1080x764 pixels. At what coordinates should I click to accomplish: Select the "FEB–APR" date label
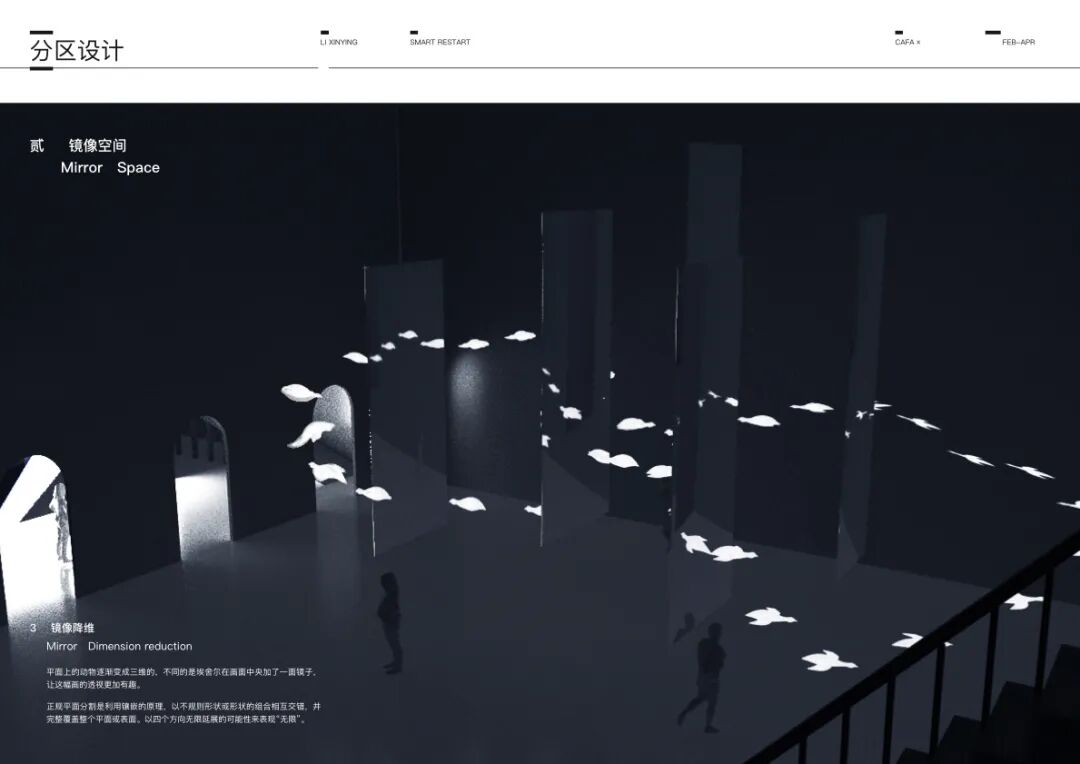[x=1019, y=42]
